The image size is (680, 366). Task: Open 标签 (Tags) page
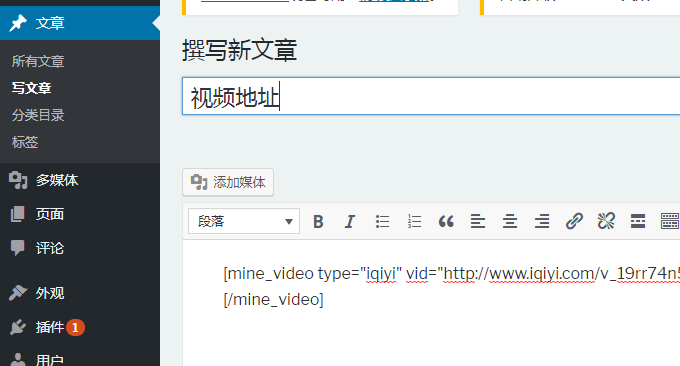point(25,142)
